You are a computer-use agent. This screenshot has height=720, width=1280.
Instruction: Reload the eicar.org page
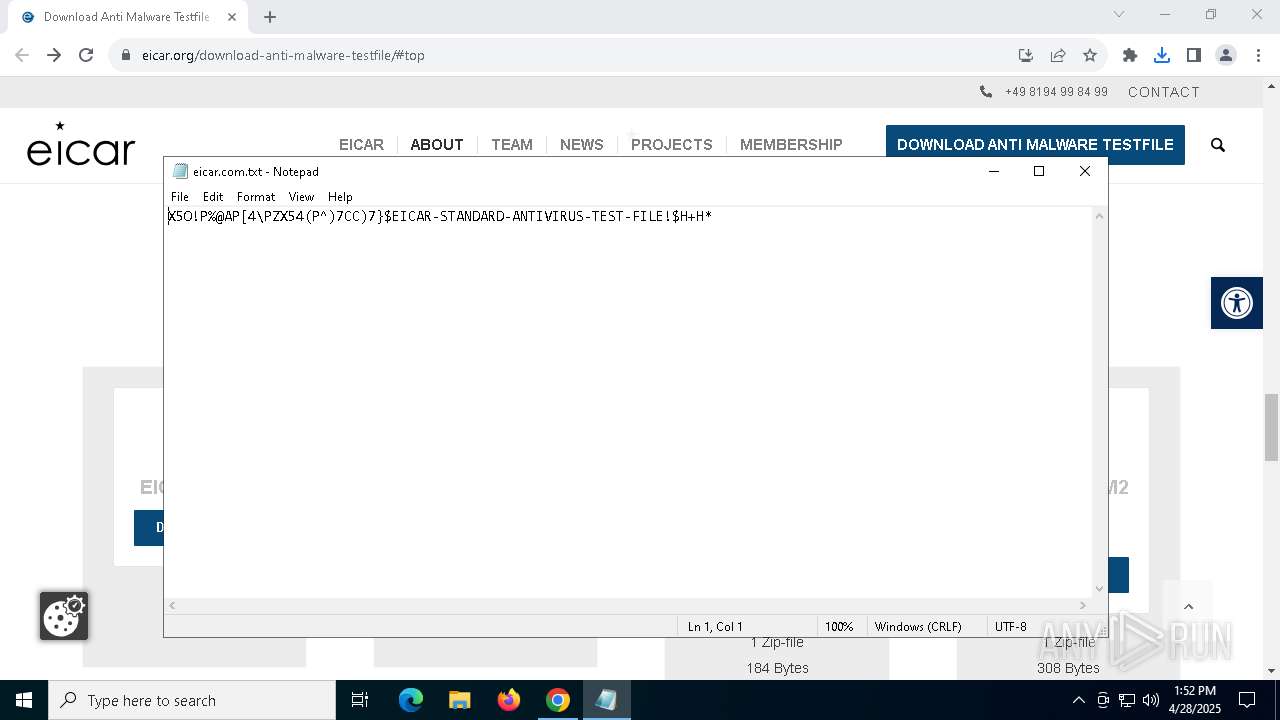pyautogui.click(x=86, y=55)
